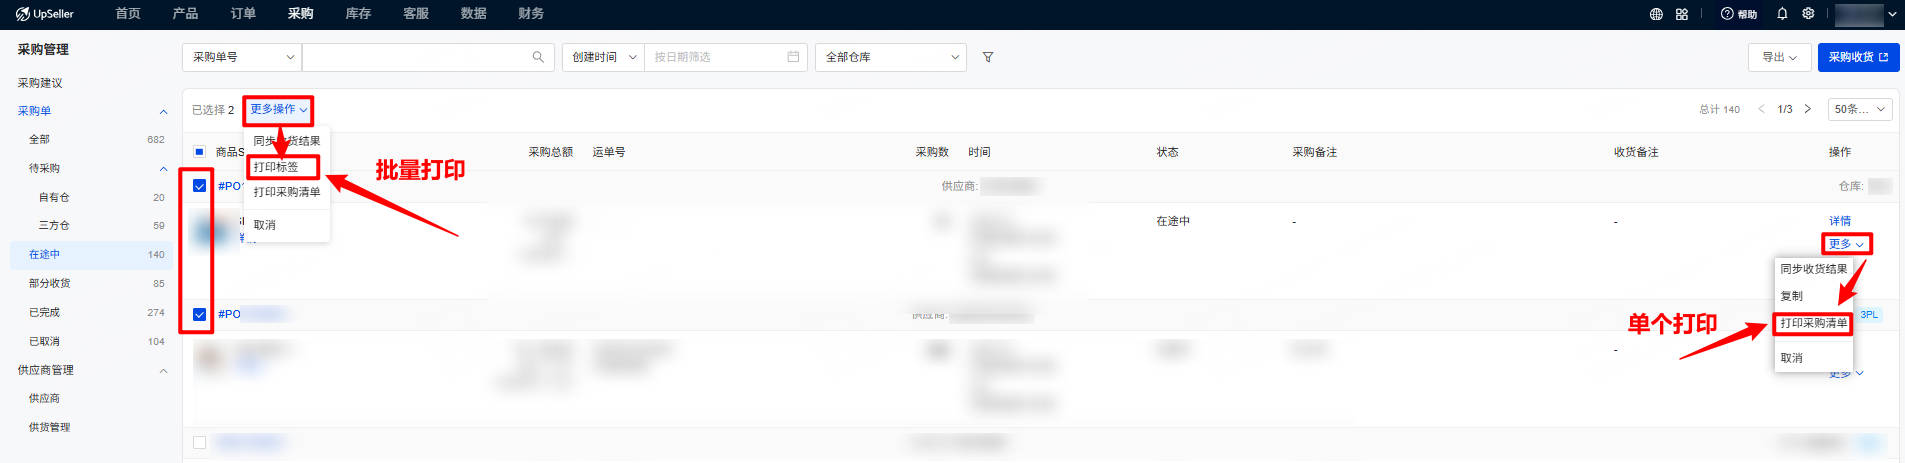Open the 更多 dropdown in first row

1846,244
